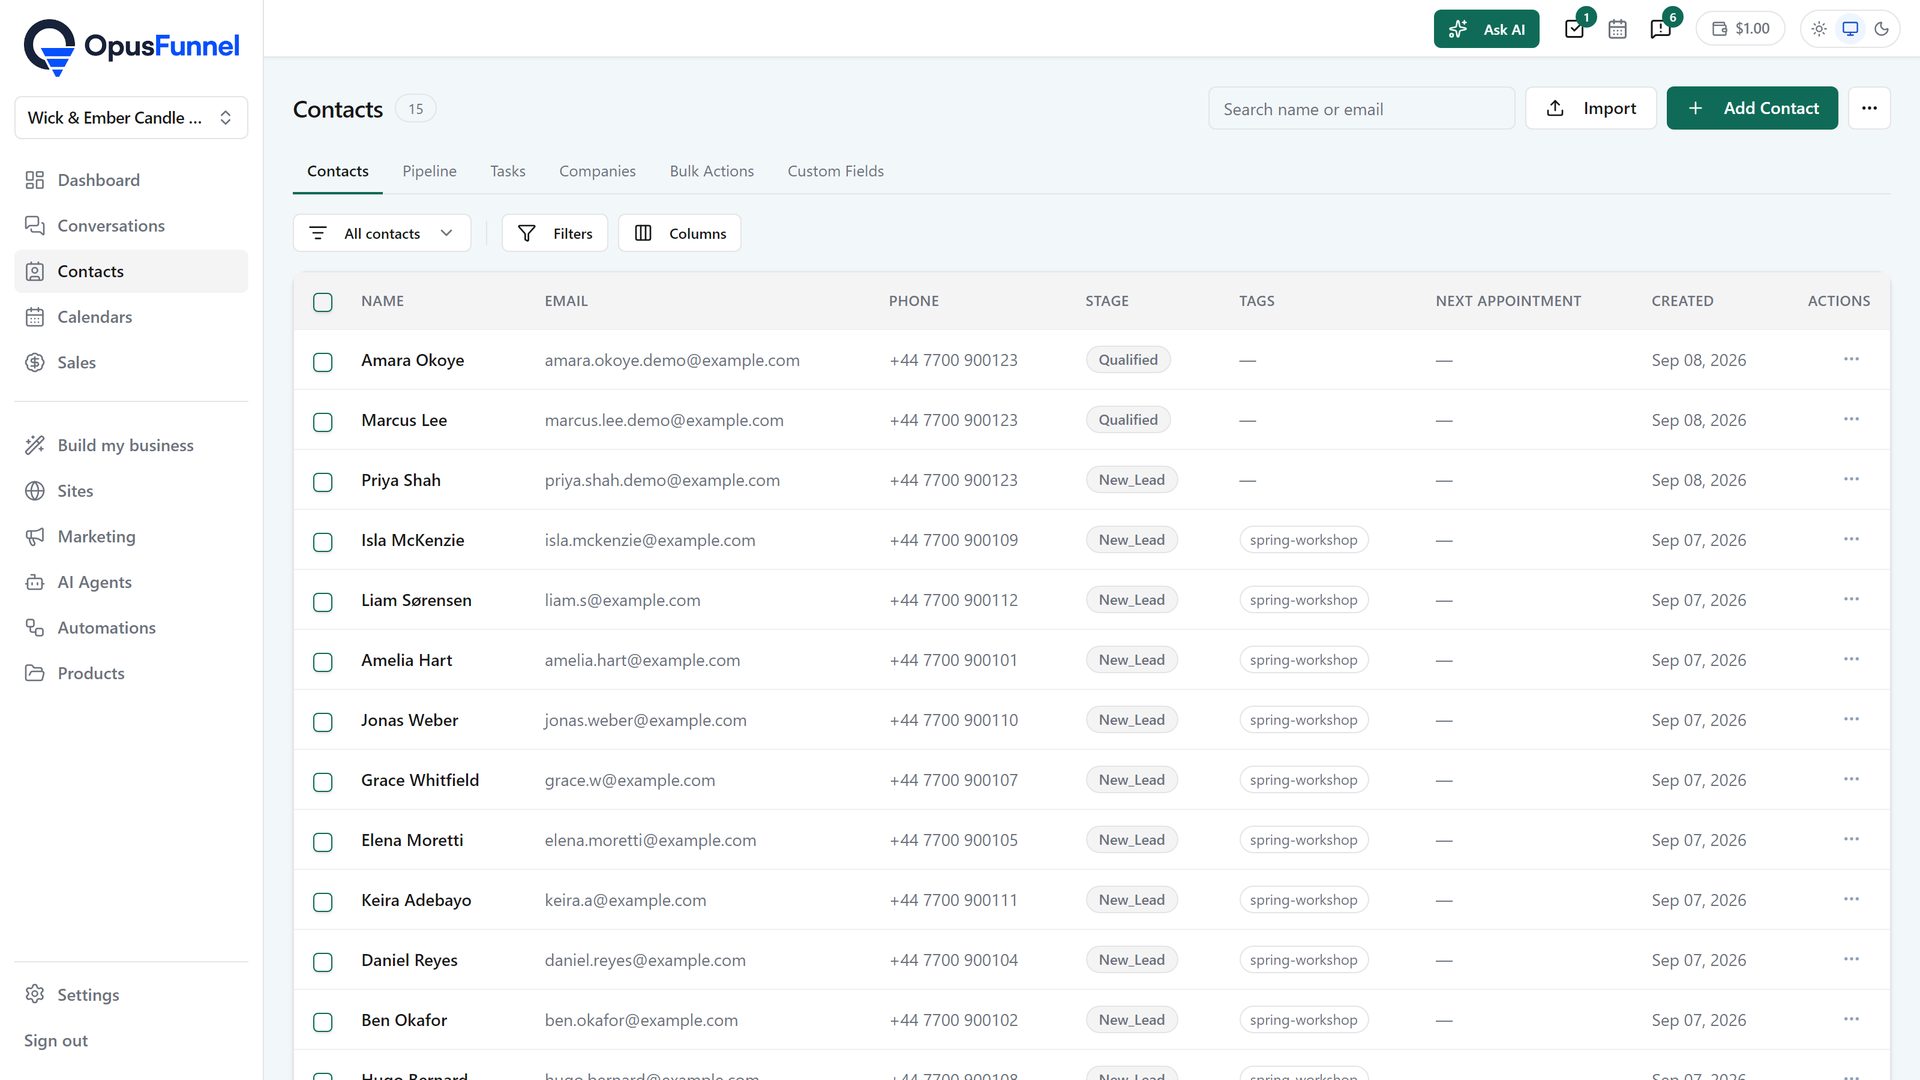Check the box for Grace Whitfield
Screen dimensions: 1920x1080
[322, 782]
